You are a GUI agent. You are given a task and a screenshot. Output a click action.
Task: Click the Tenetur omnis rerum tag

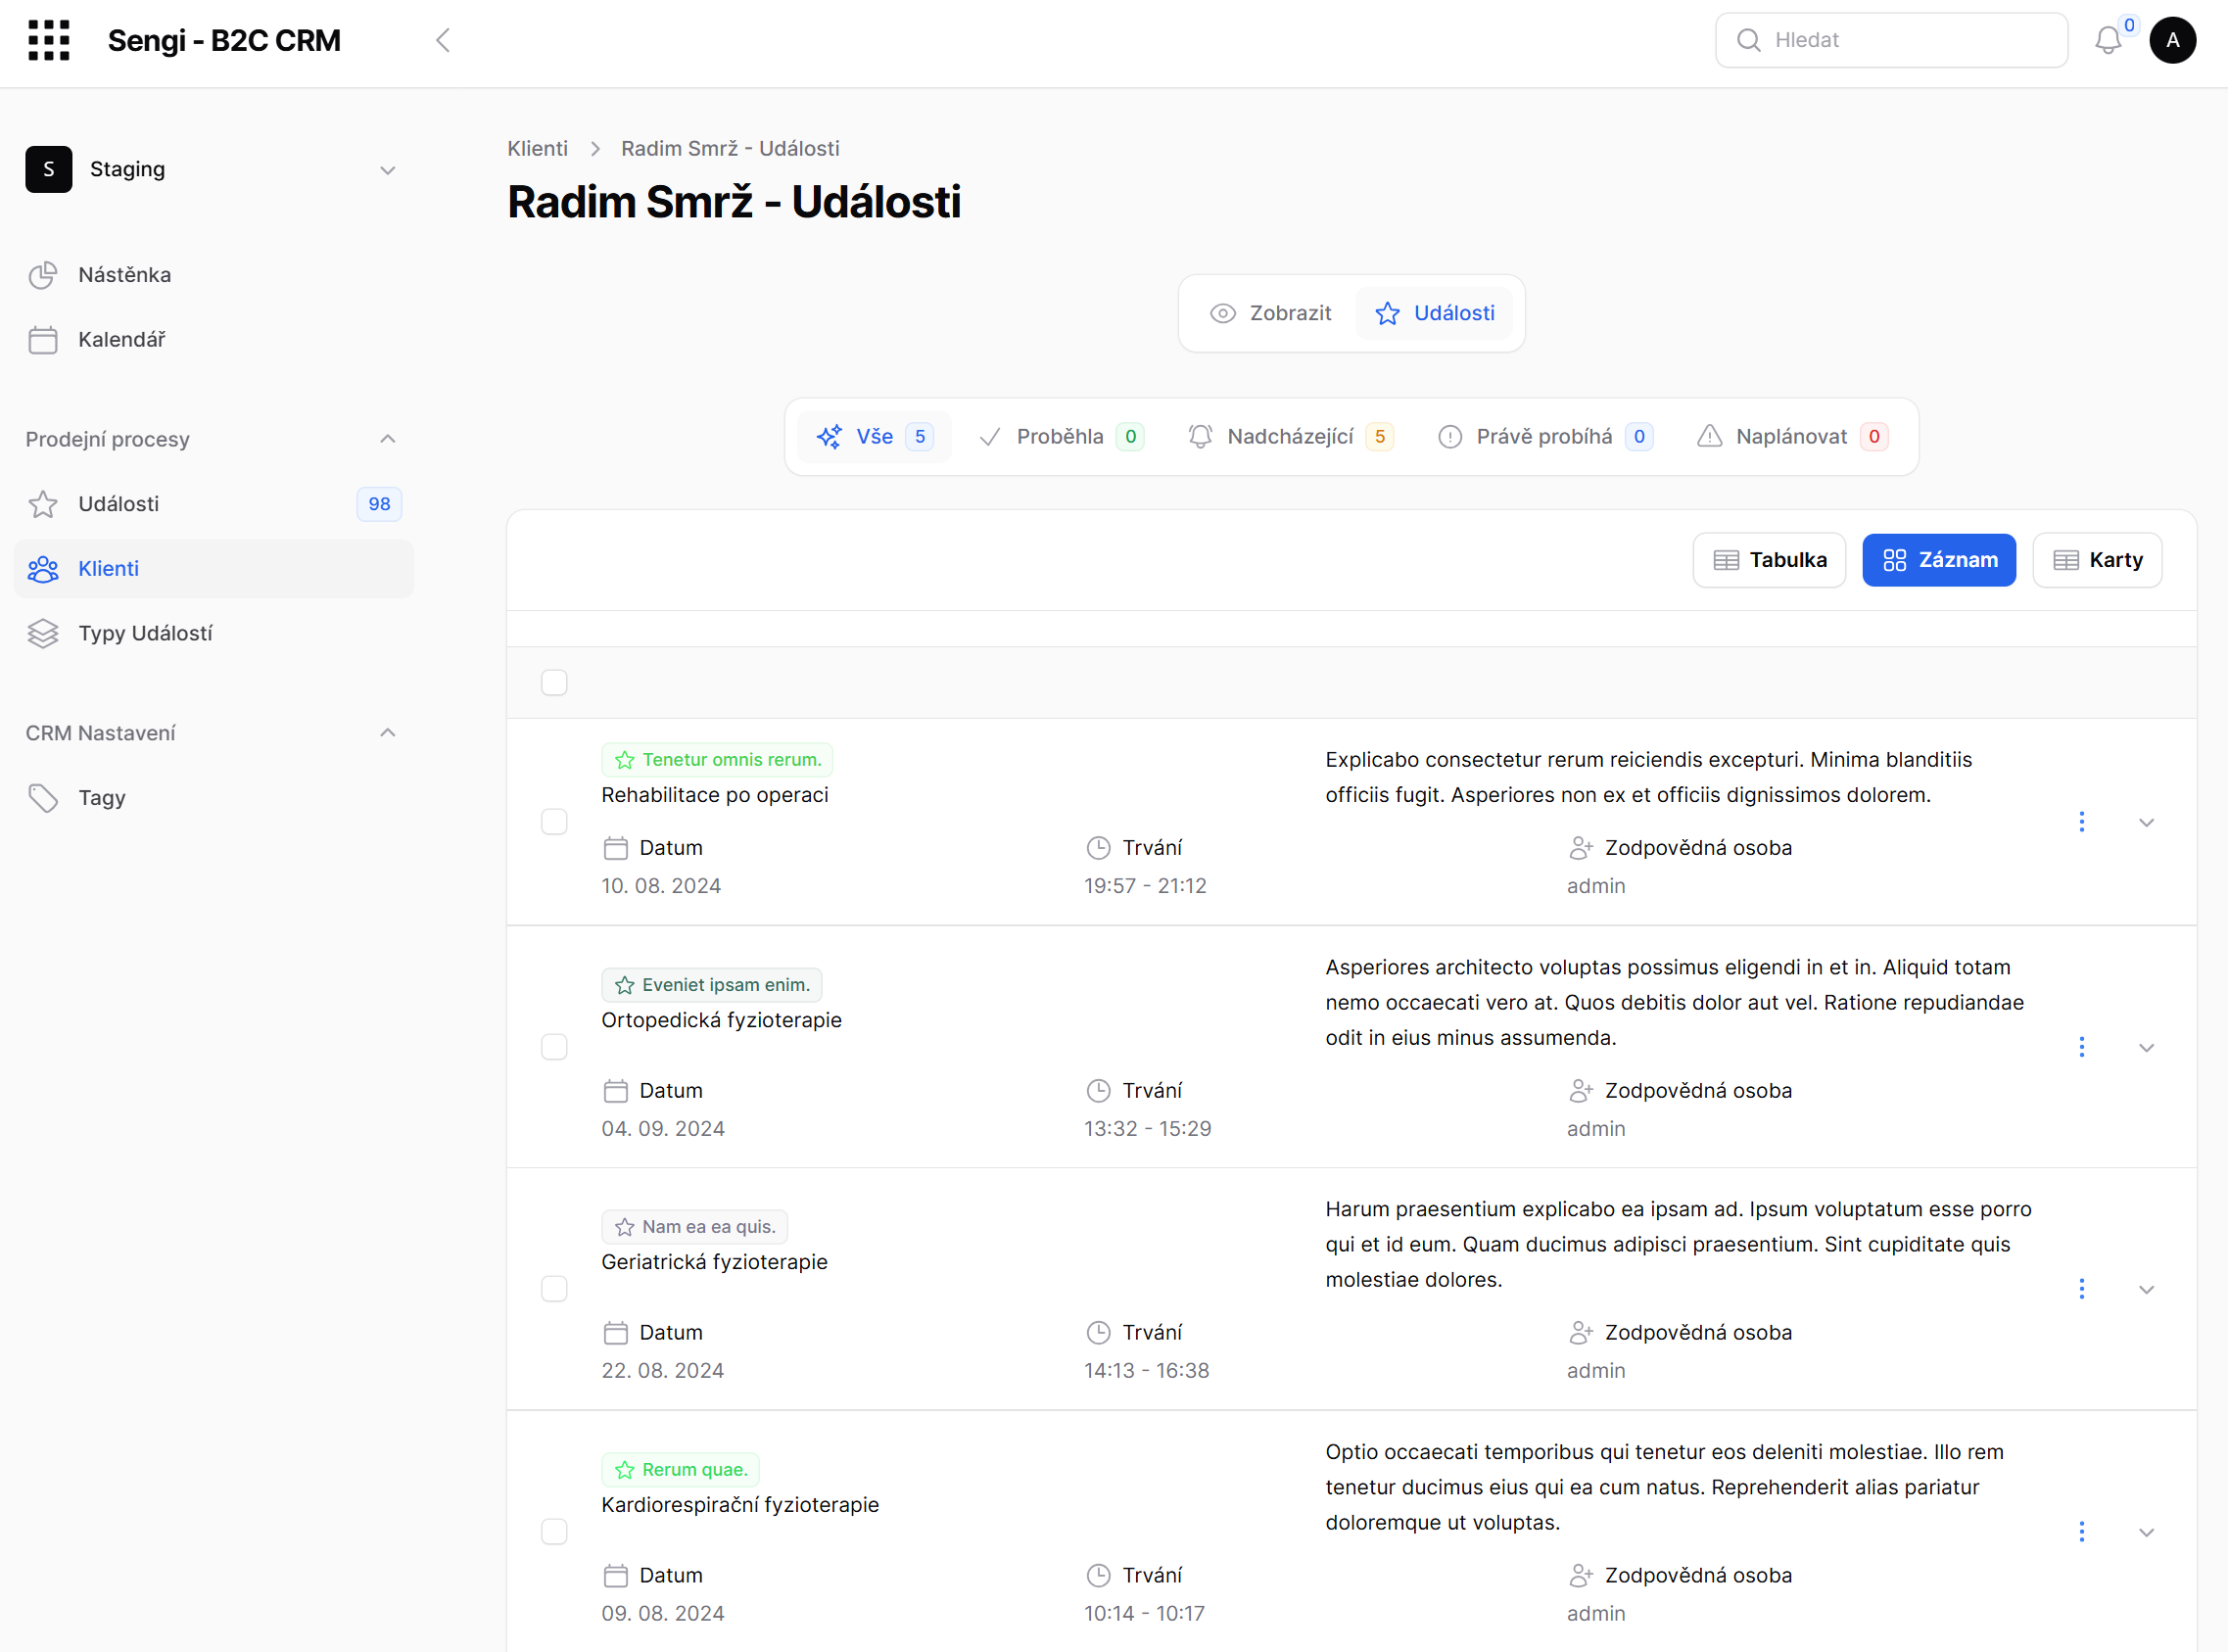(x=717, y=760)
